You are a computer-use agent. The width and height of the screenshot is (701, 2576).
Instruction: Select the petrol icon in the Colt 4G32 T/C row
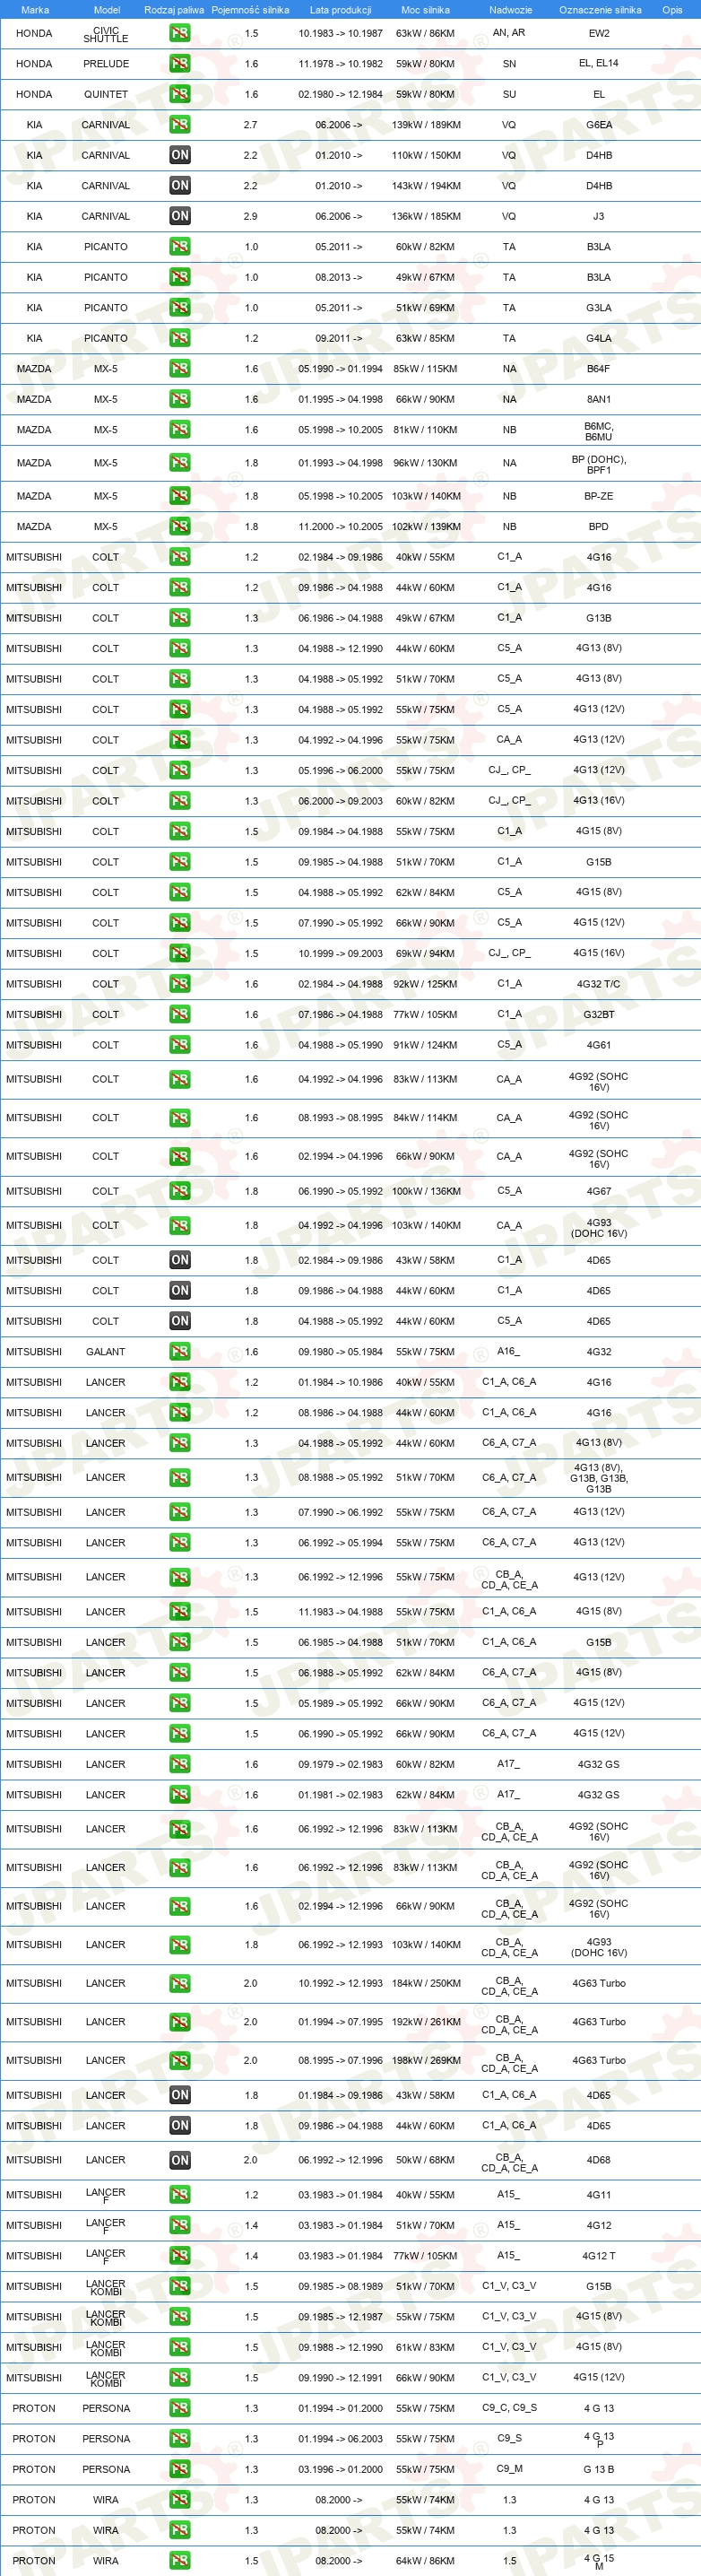point(180,984)
